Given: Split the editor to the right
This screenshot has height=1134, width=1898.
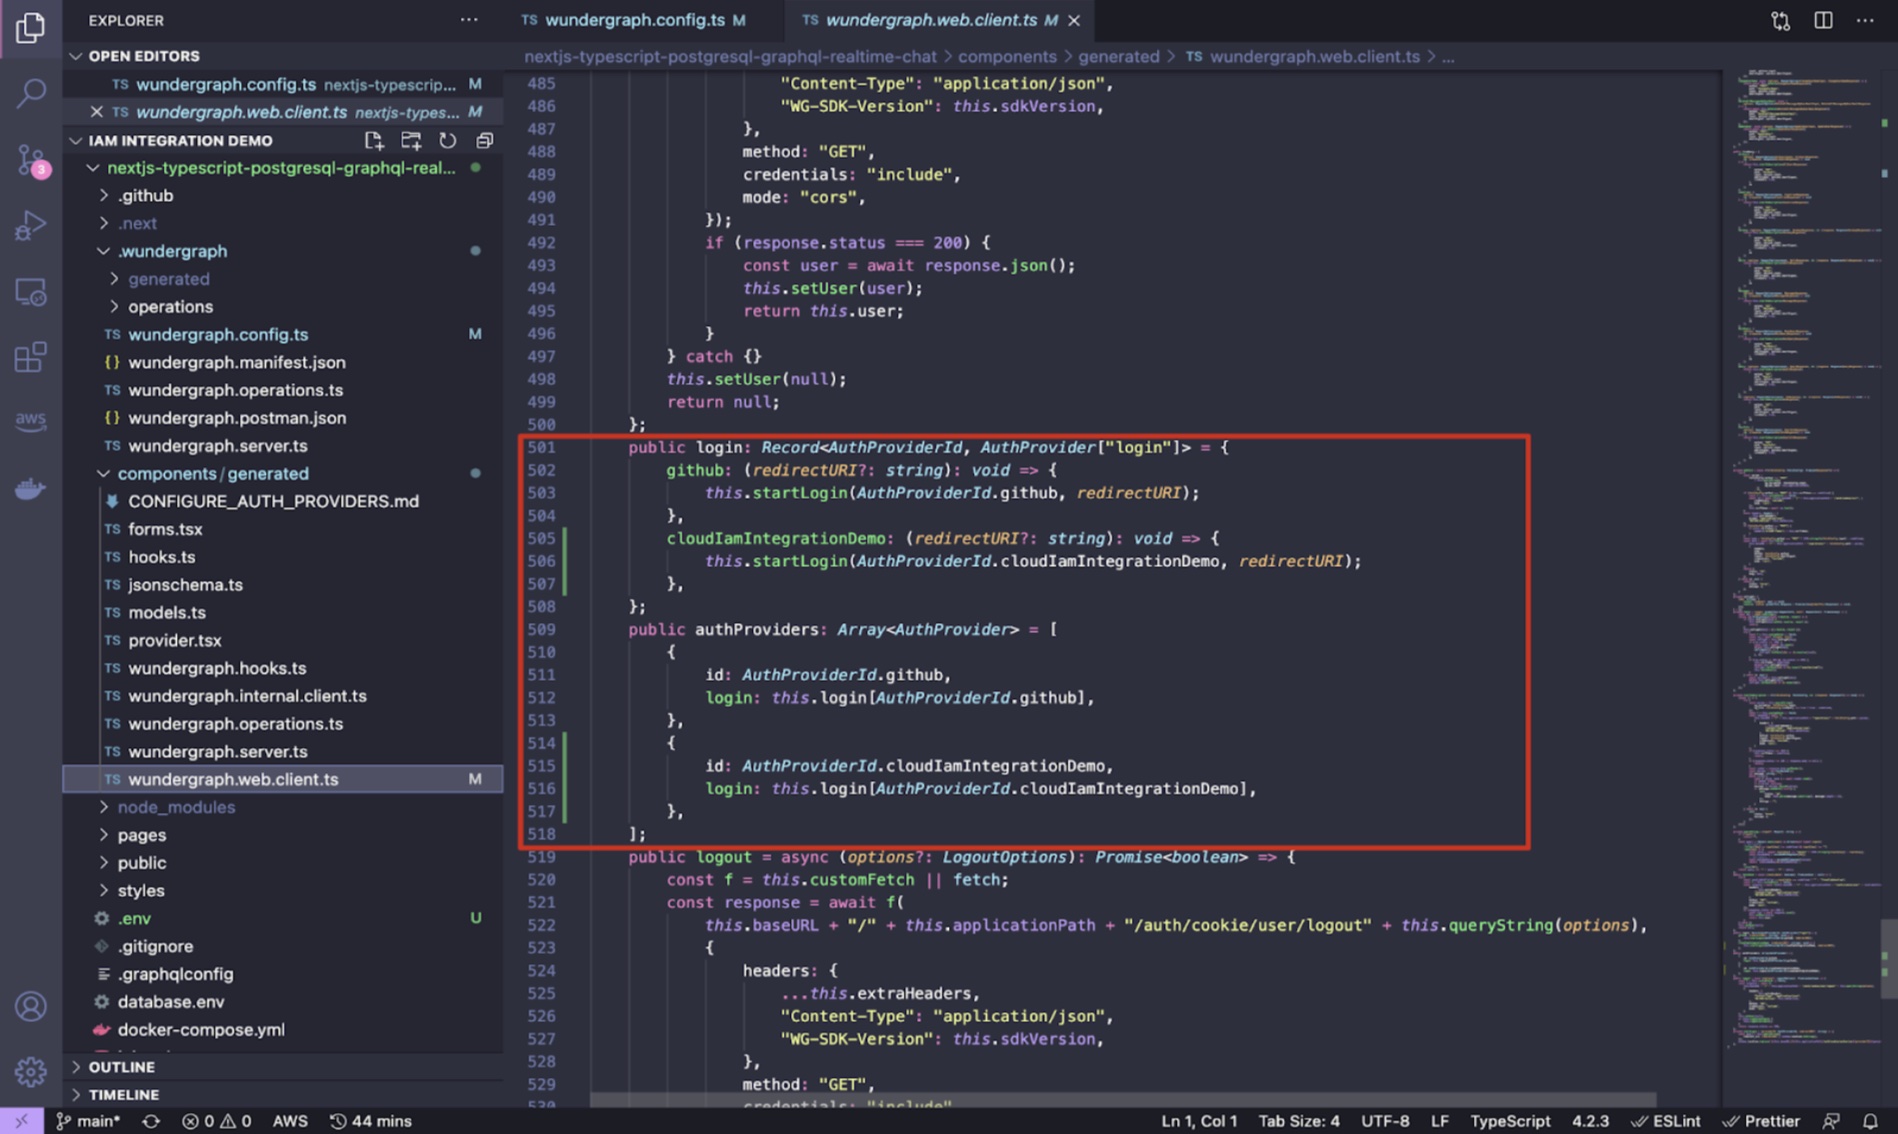Looking at the screenshot, I should [1823, 20].
